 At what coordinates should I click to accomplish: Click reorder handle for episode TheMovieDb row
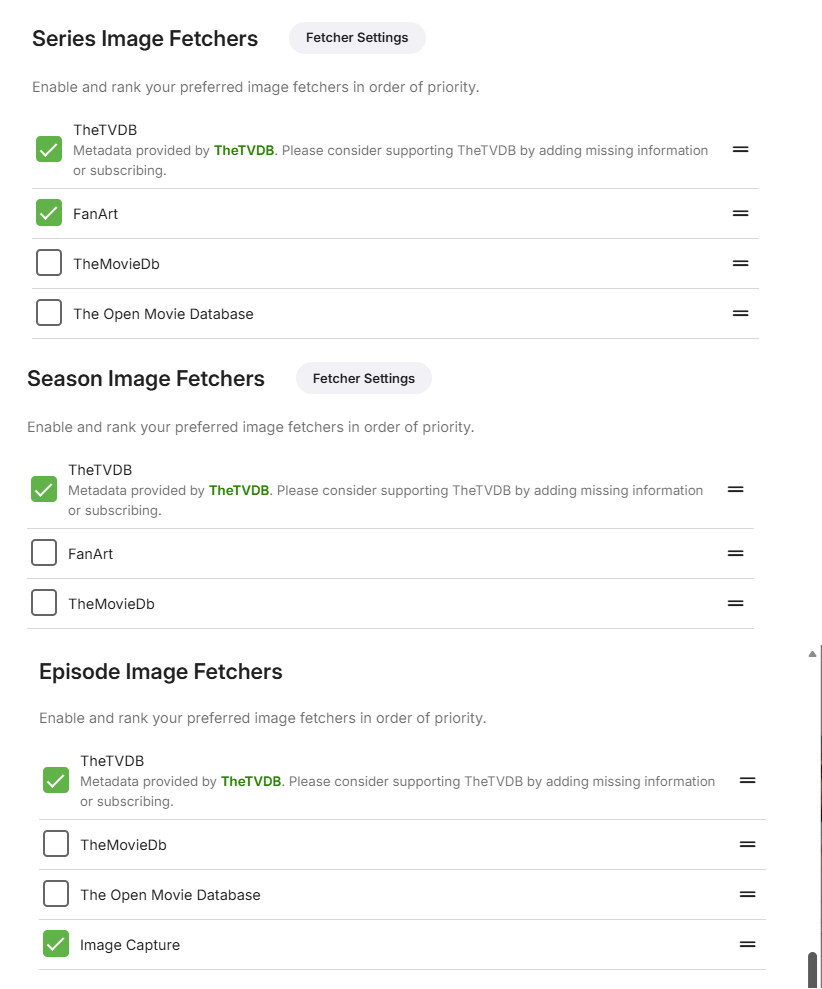tap(747, 845)
